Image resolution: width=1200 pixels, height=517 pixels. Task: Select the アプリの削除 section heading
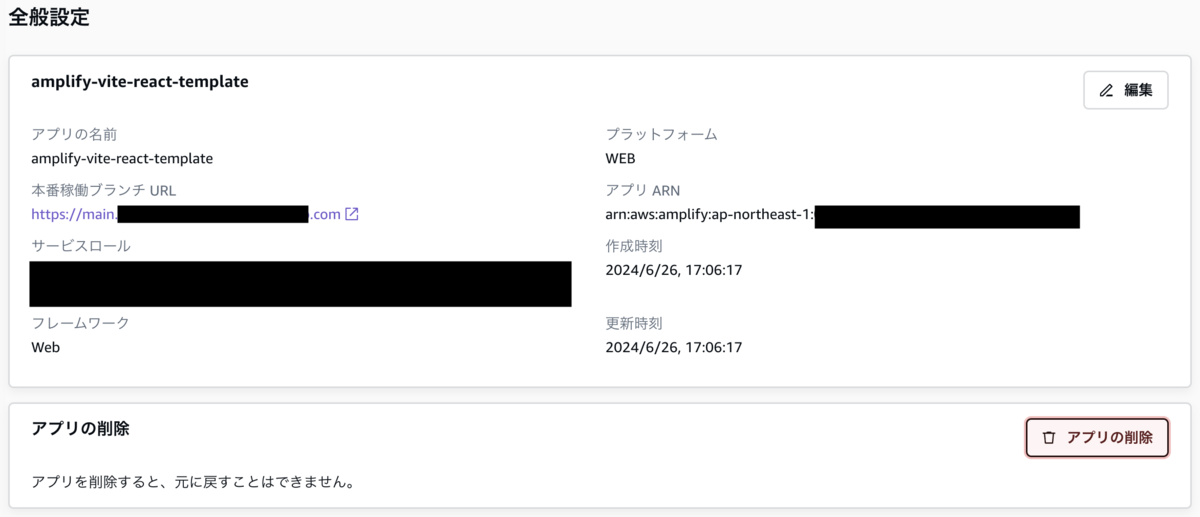pos(80,429)
